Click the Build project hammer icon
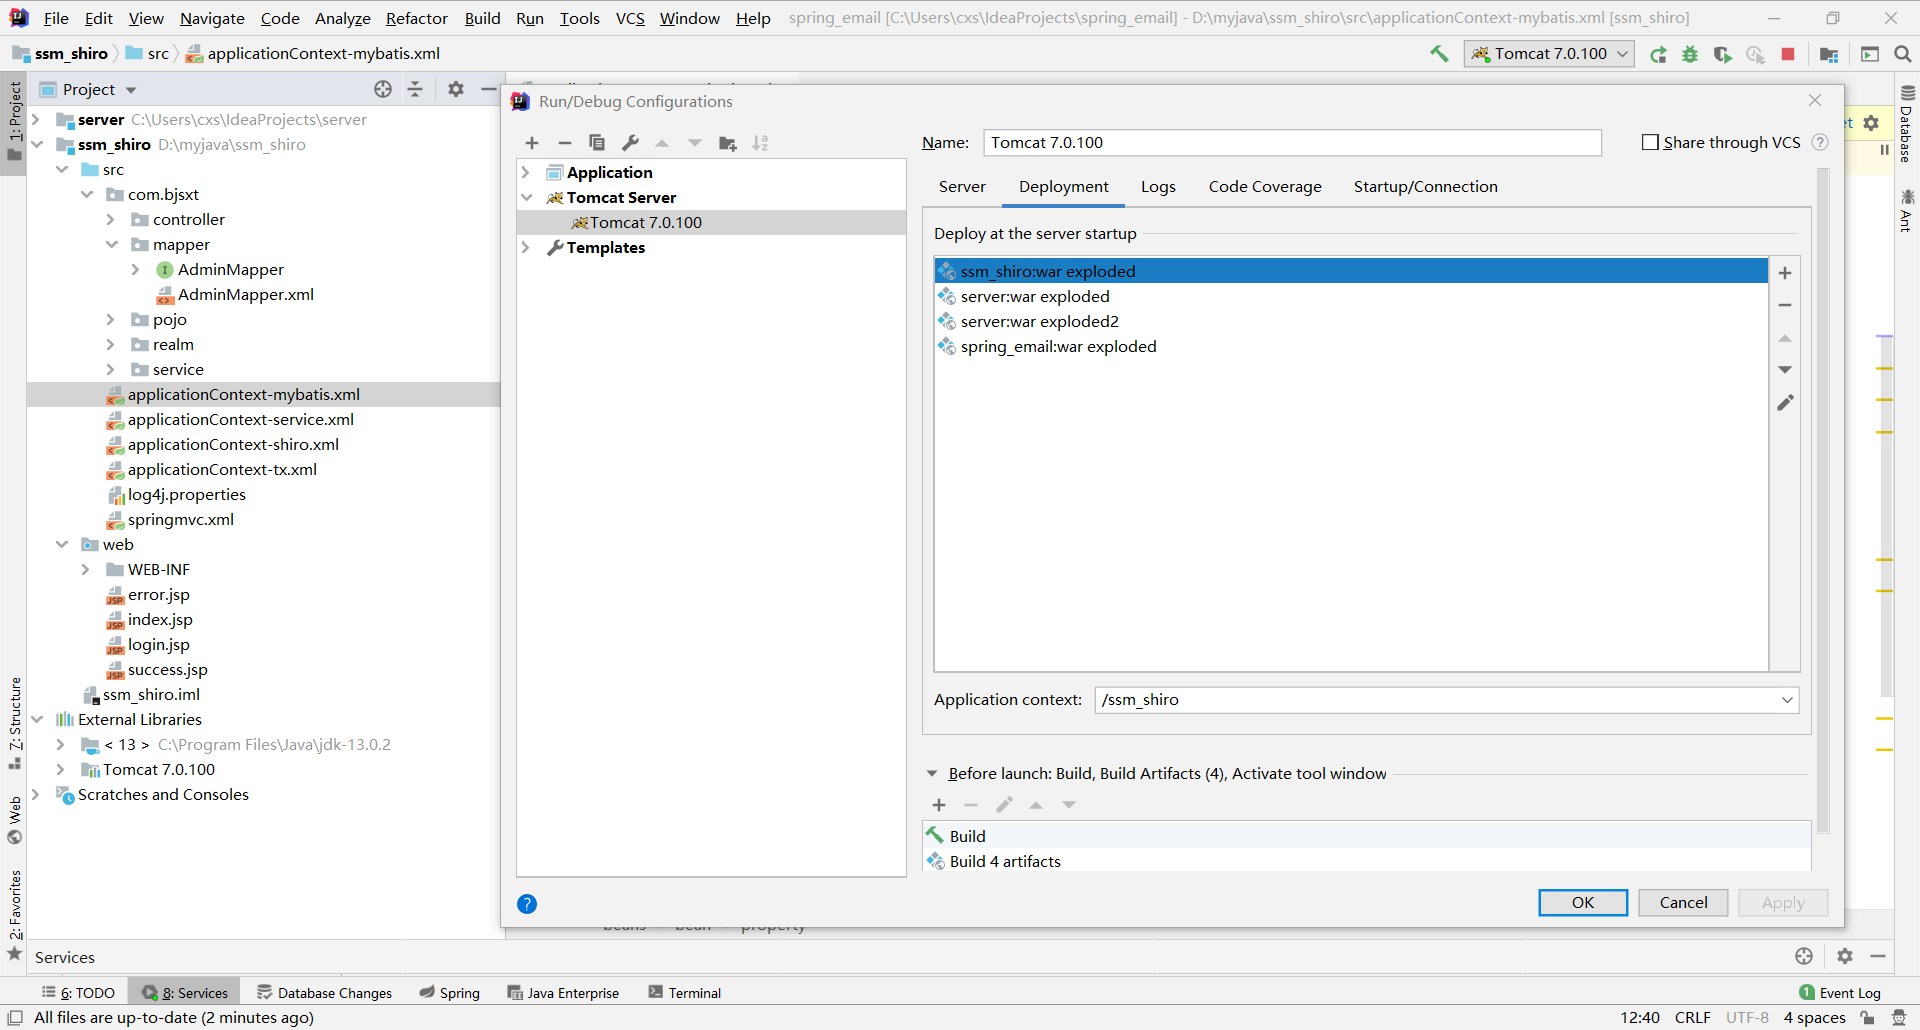The width and height of the screenshot is (1920, 1030). (1439, 54)
